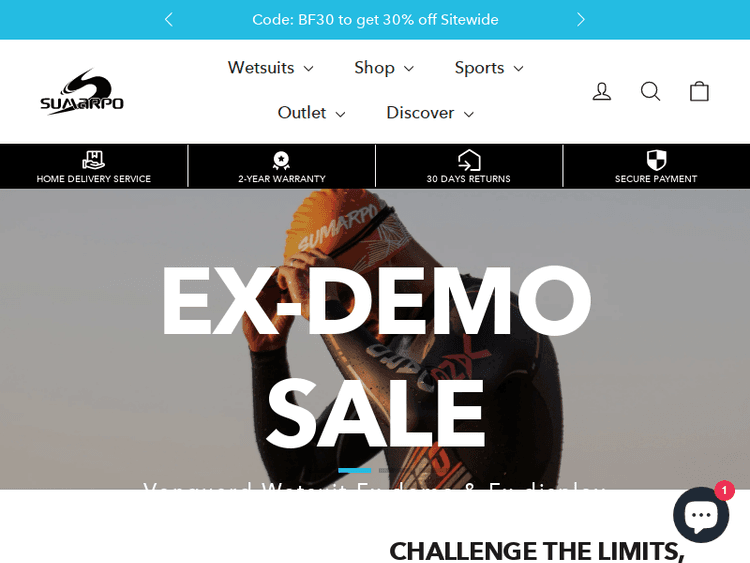Click the BF30 promo code announcement text

click(375, 20)
